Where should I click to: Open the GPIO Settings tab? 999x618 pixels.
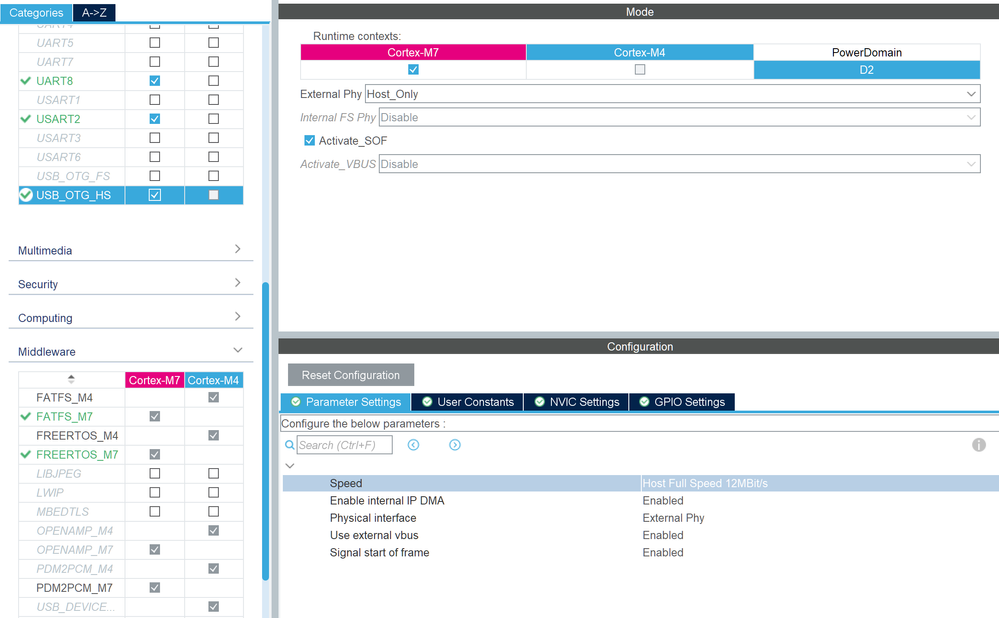(682, 402)
